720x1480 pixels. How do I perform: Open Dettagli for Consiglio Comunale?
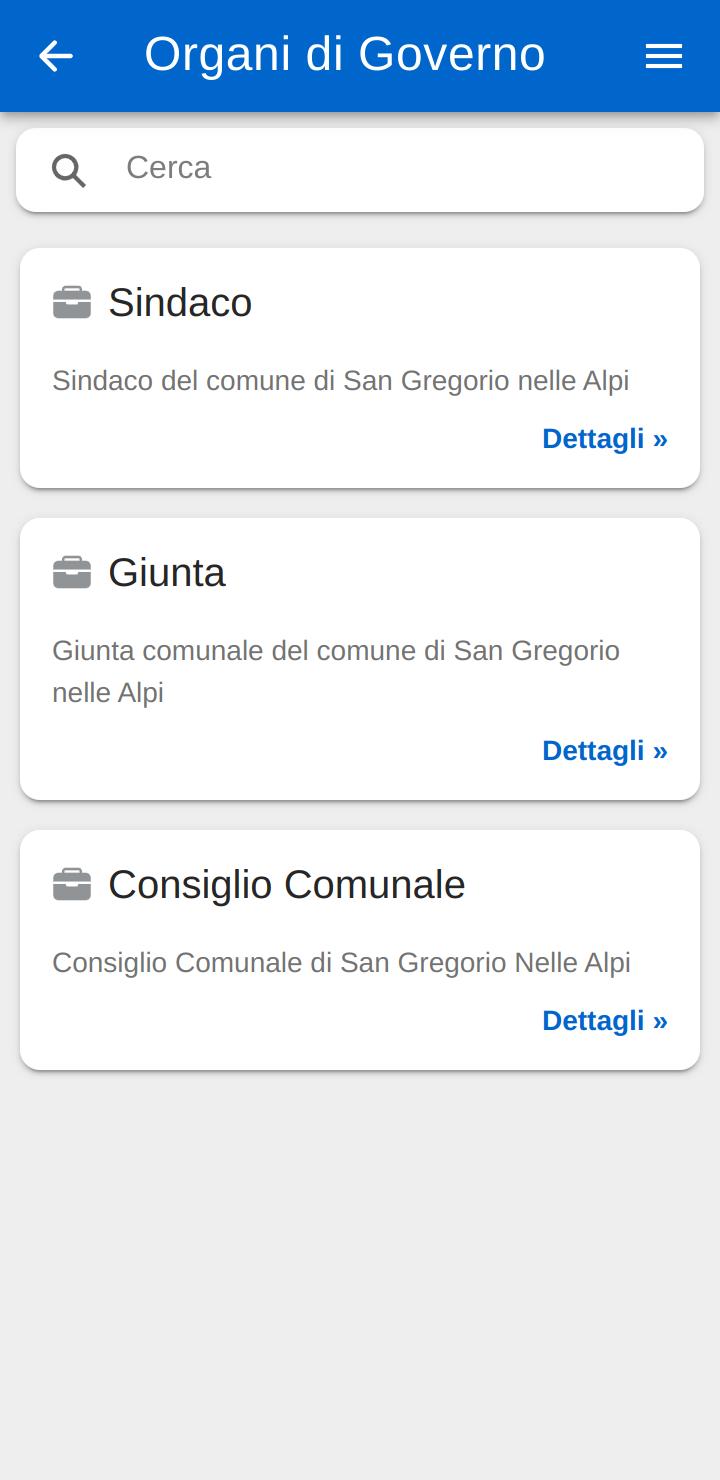pos(605,1021)
